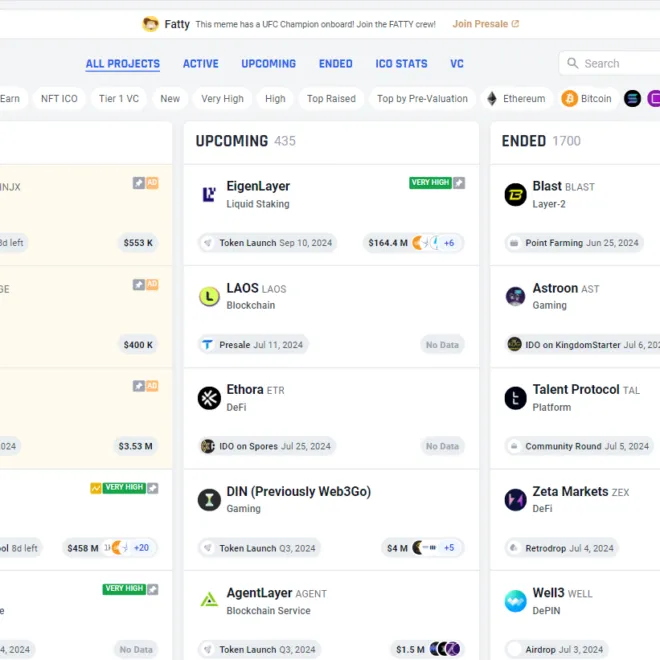Open the AgentLayer AGENT title
The height and width of the screenshot is (660, 660).
pyautogui.click(x=276, y=593)
